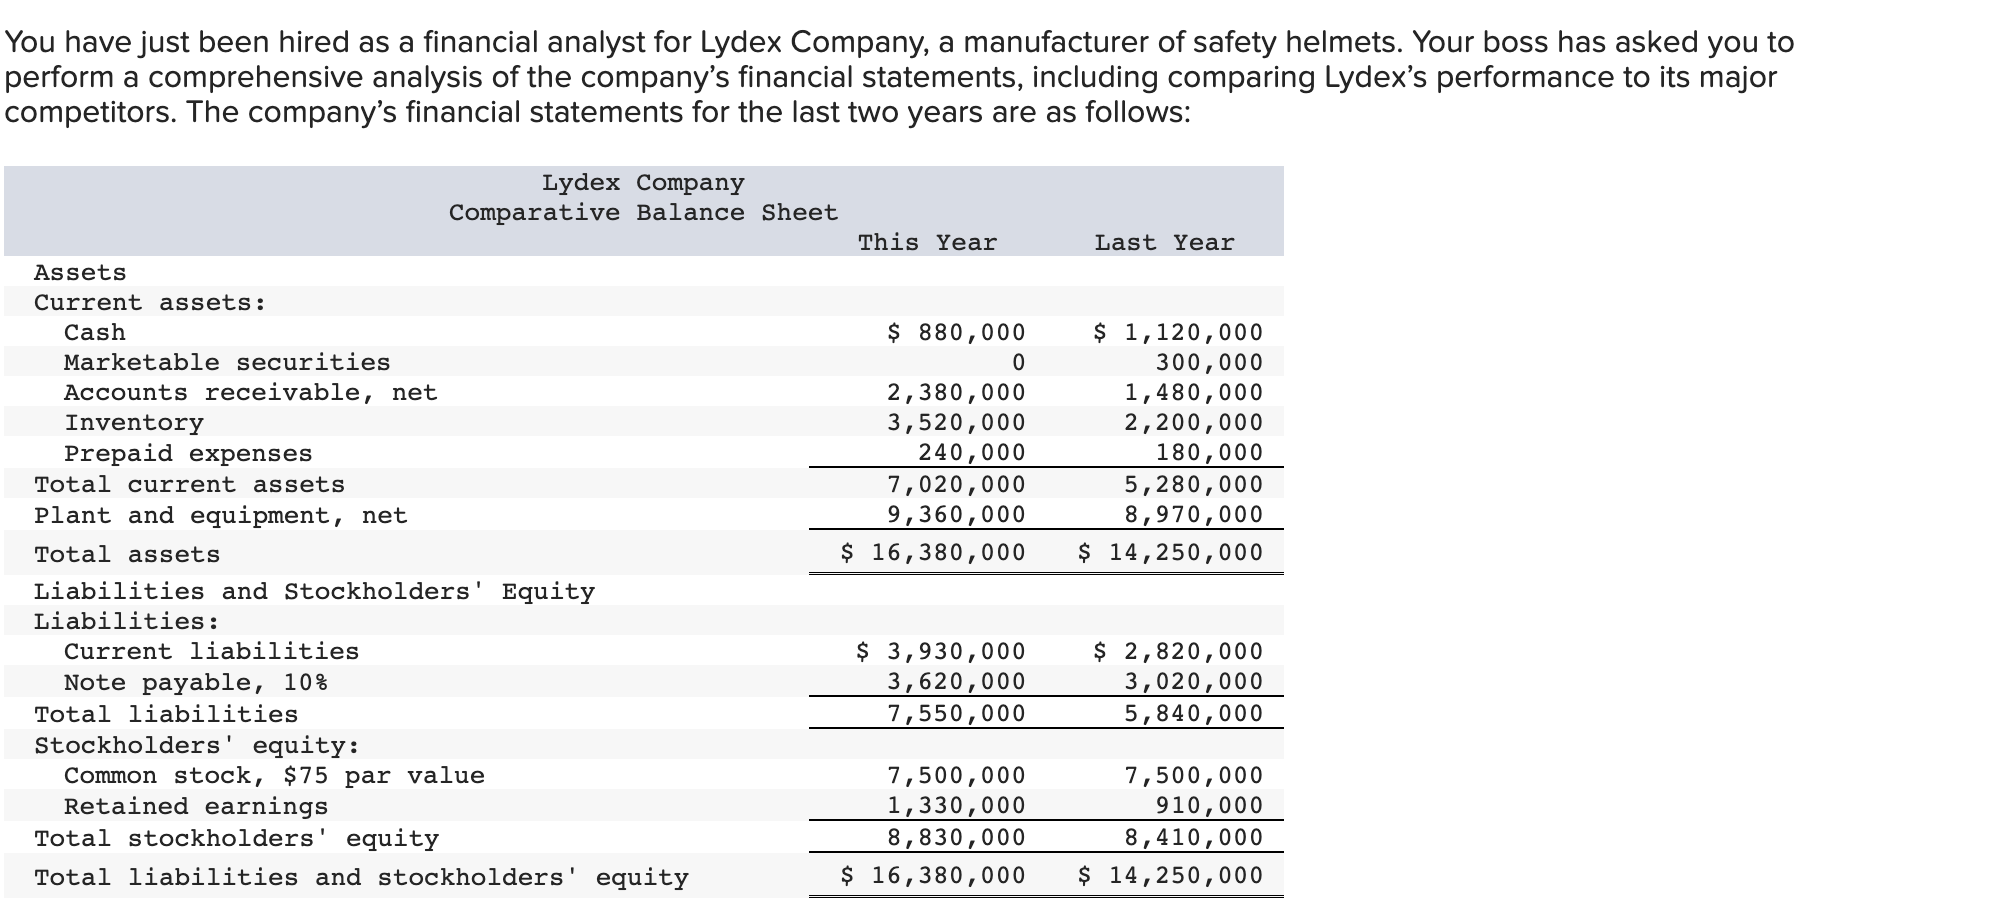The width and height of the screenshot is (2002, 920).
Task: Select the Liabilities and Stockholders' Equity heading
Action: [x=314, y=591]
